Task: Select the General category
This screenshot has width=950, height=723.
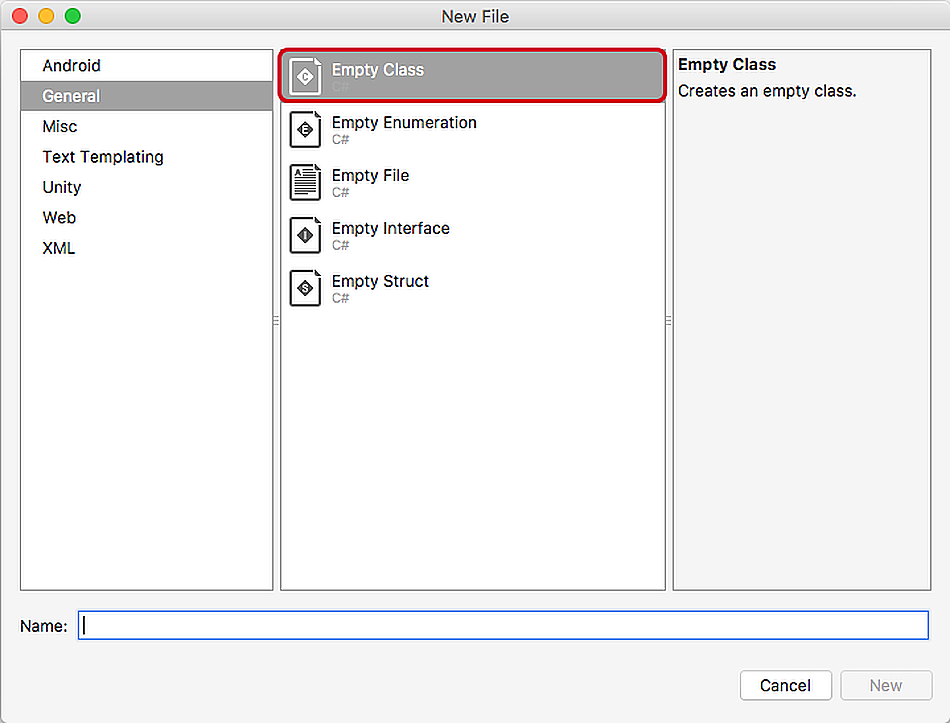Action: tap(71, 96)
